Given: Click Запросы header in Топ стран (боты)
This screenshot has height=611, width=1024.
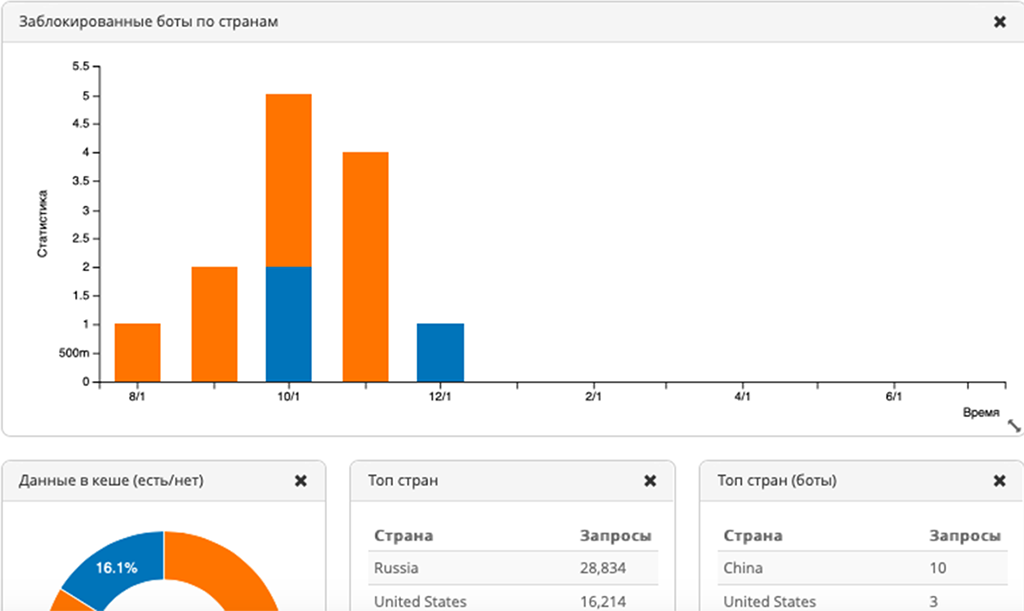Looking at the screenshot, I should click(x=965, y=536).
